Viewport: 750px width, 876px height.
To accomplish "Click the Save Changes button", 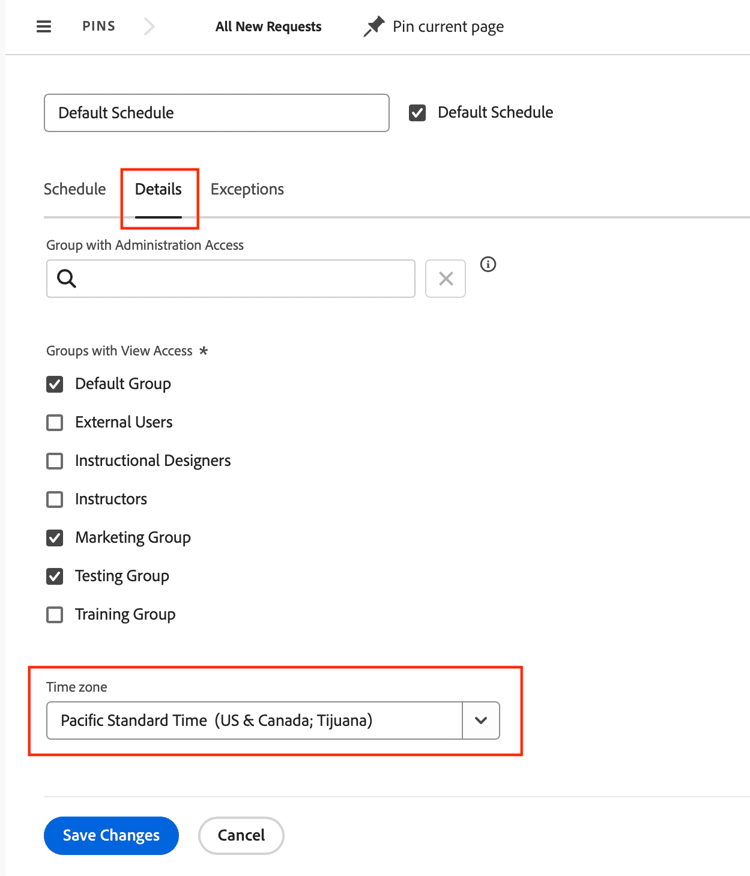I will [x=111, y=835].
